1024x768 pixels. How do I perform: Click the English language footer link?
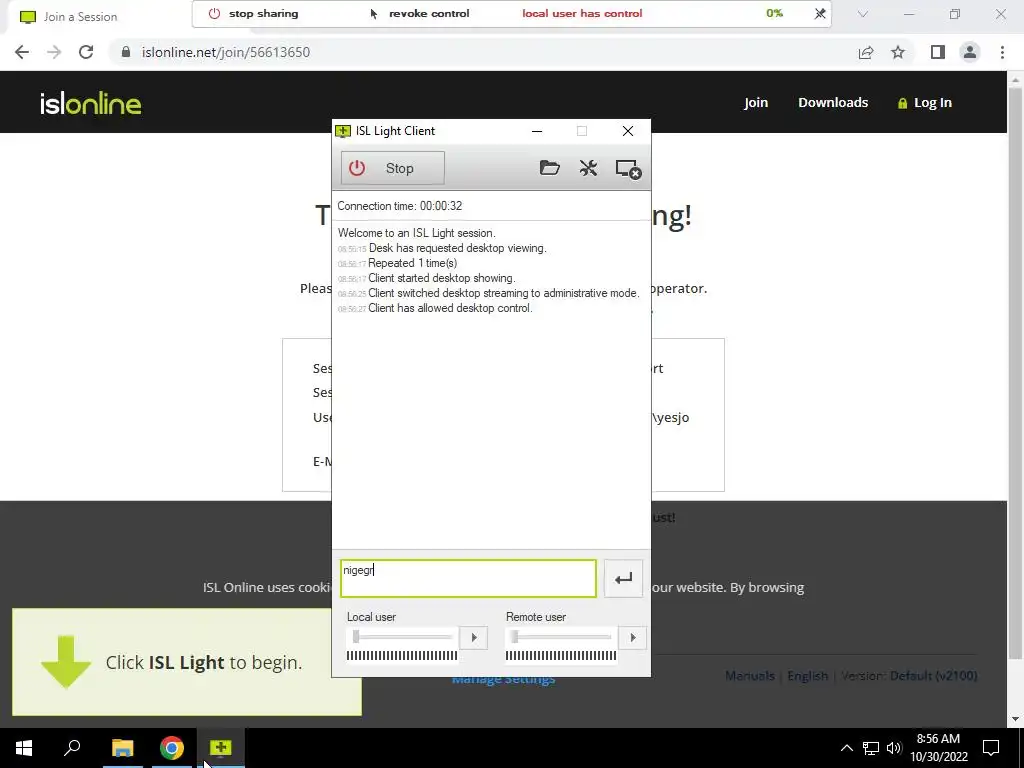click(807, 676)
